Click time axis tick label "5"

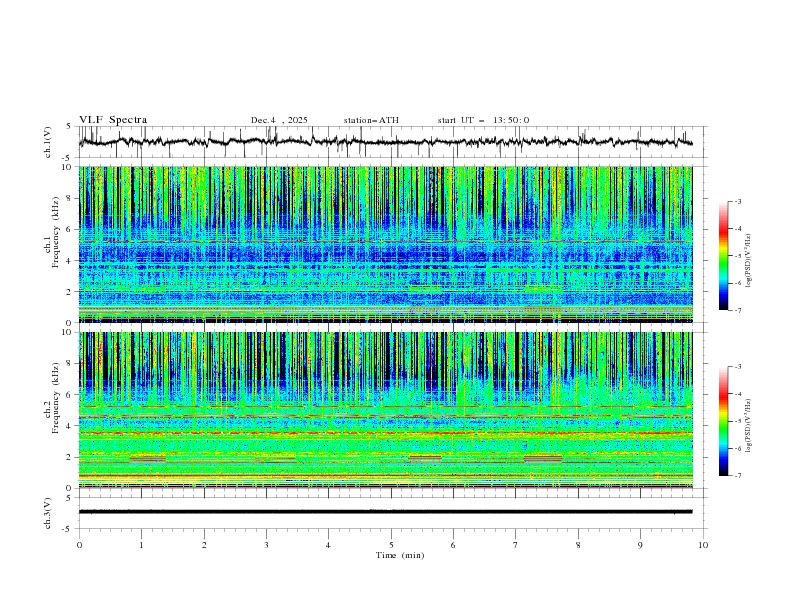[391, 545]
